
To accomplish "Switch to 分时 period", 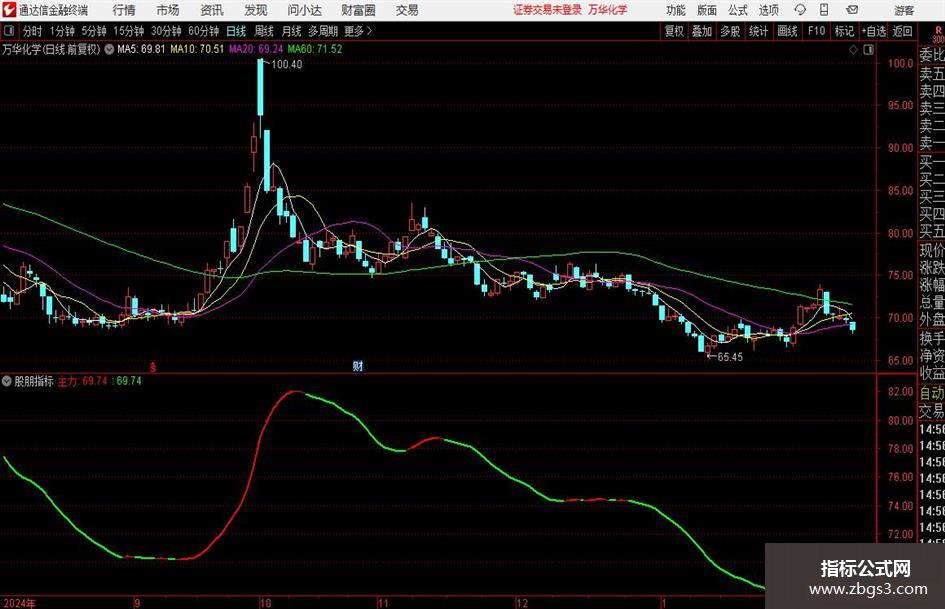I will pos(33,31).
